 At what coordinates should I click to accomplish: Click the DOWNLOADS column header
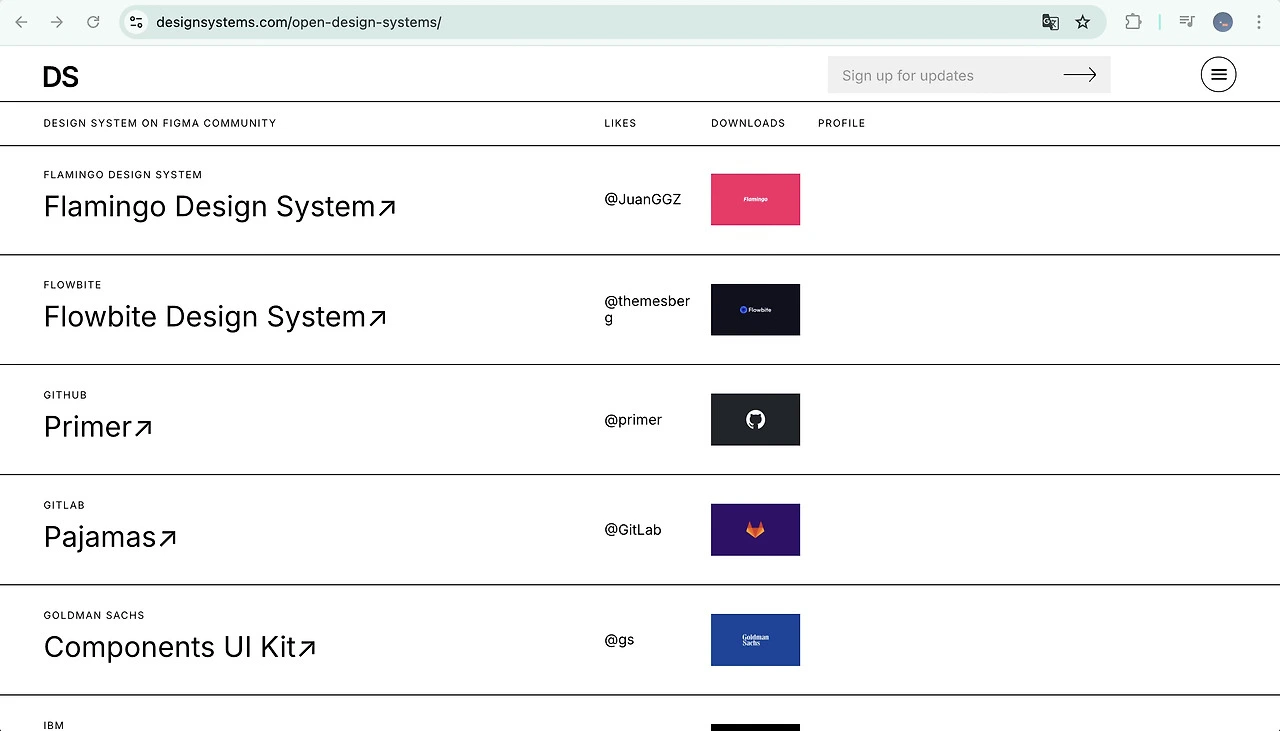click(748, 123)
